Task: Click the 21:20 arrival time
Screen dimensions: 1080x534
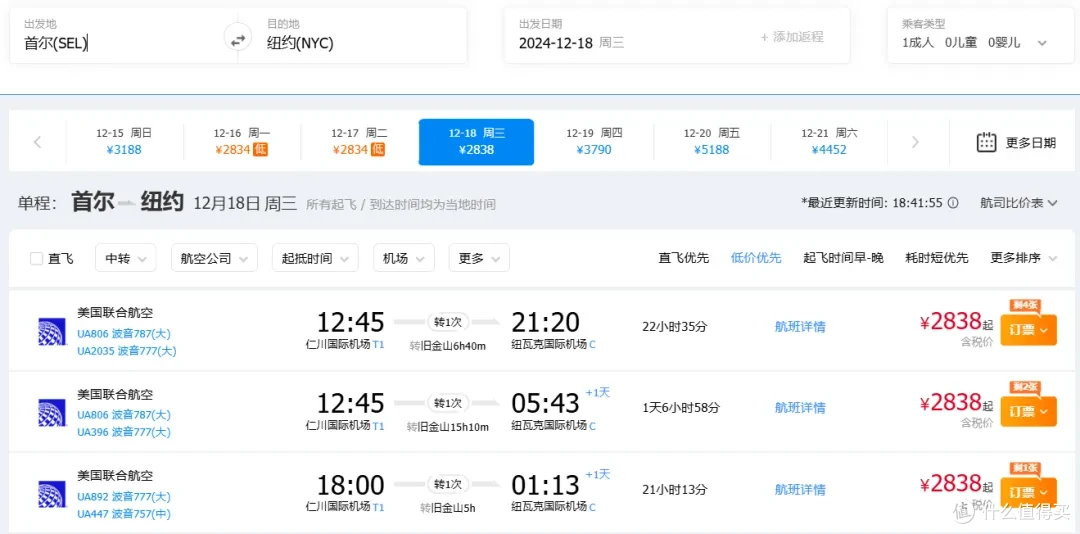Action: tap(546, 322)
